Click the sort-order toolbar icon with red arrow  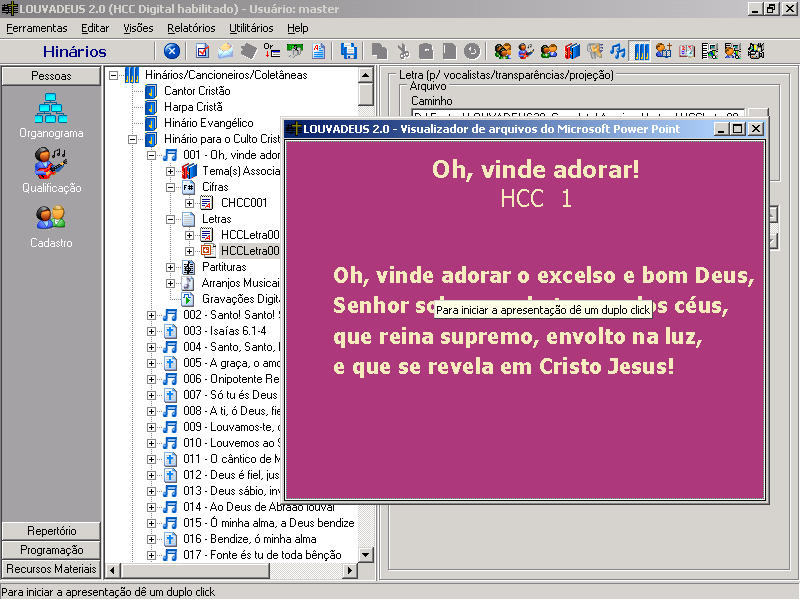pyautogui.click(x=271, y=51)
